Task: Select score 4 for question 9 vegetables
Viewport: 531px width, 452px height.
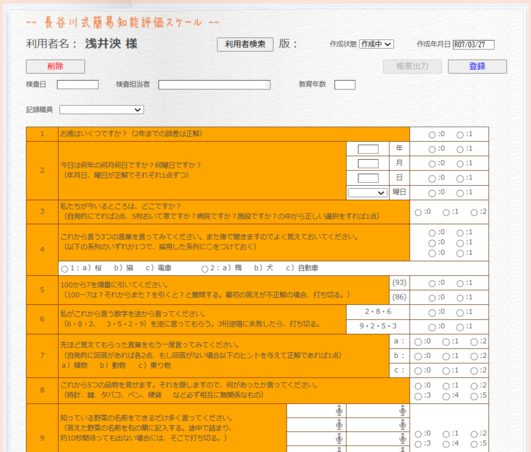Action: [446, 444]
